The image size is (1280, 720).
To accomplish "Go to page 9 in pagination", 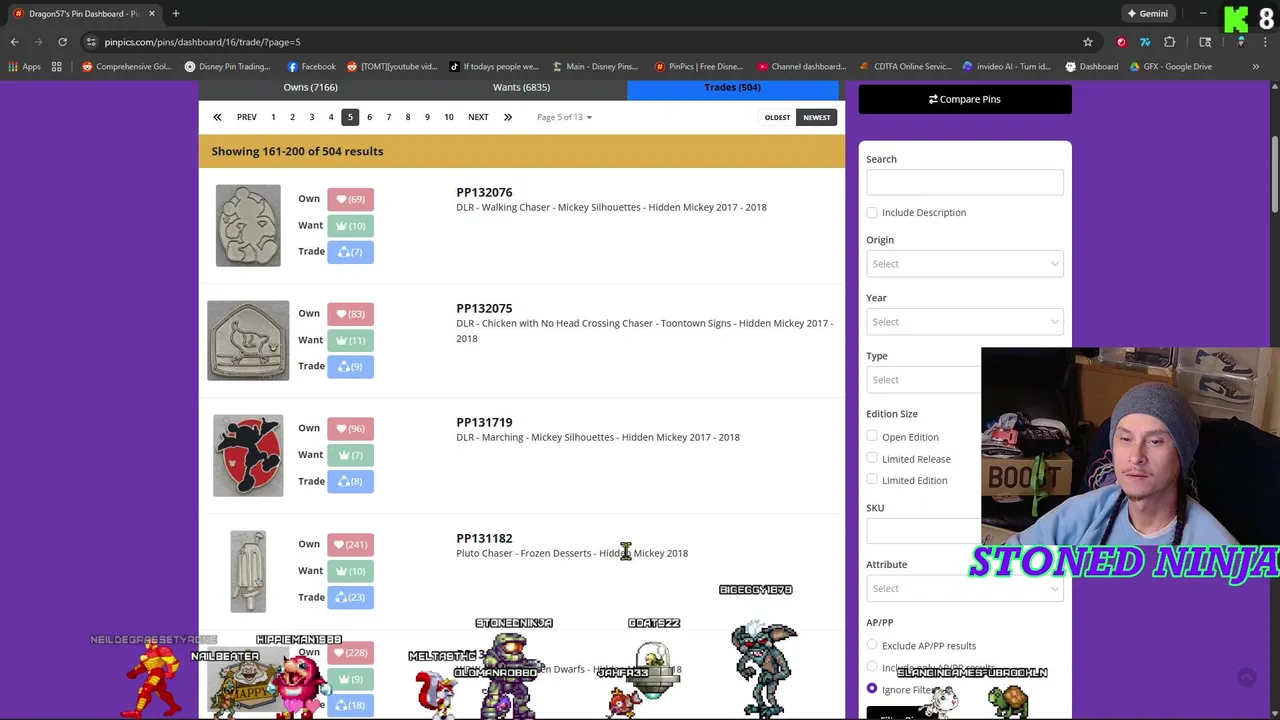I will tap(427, 117).
